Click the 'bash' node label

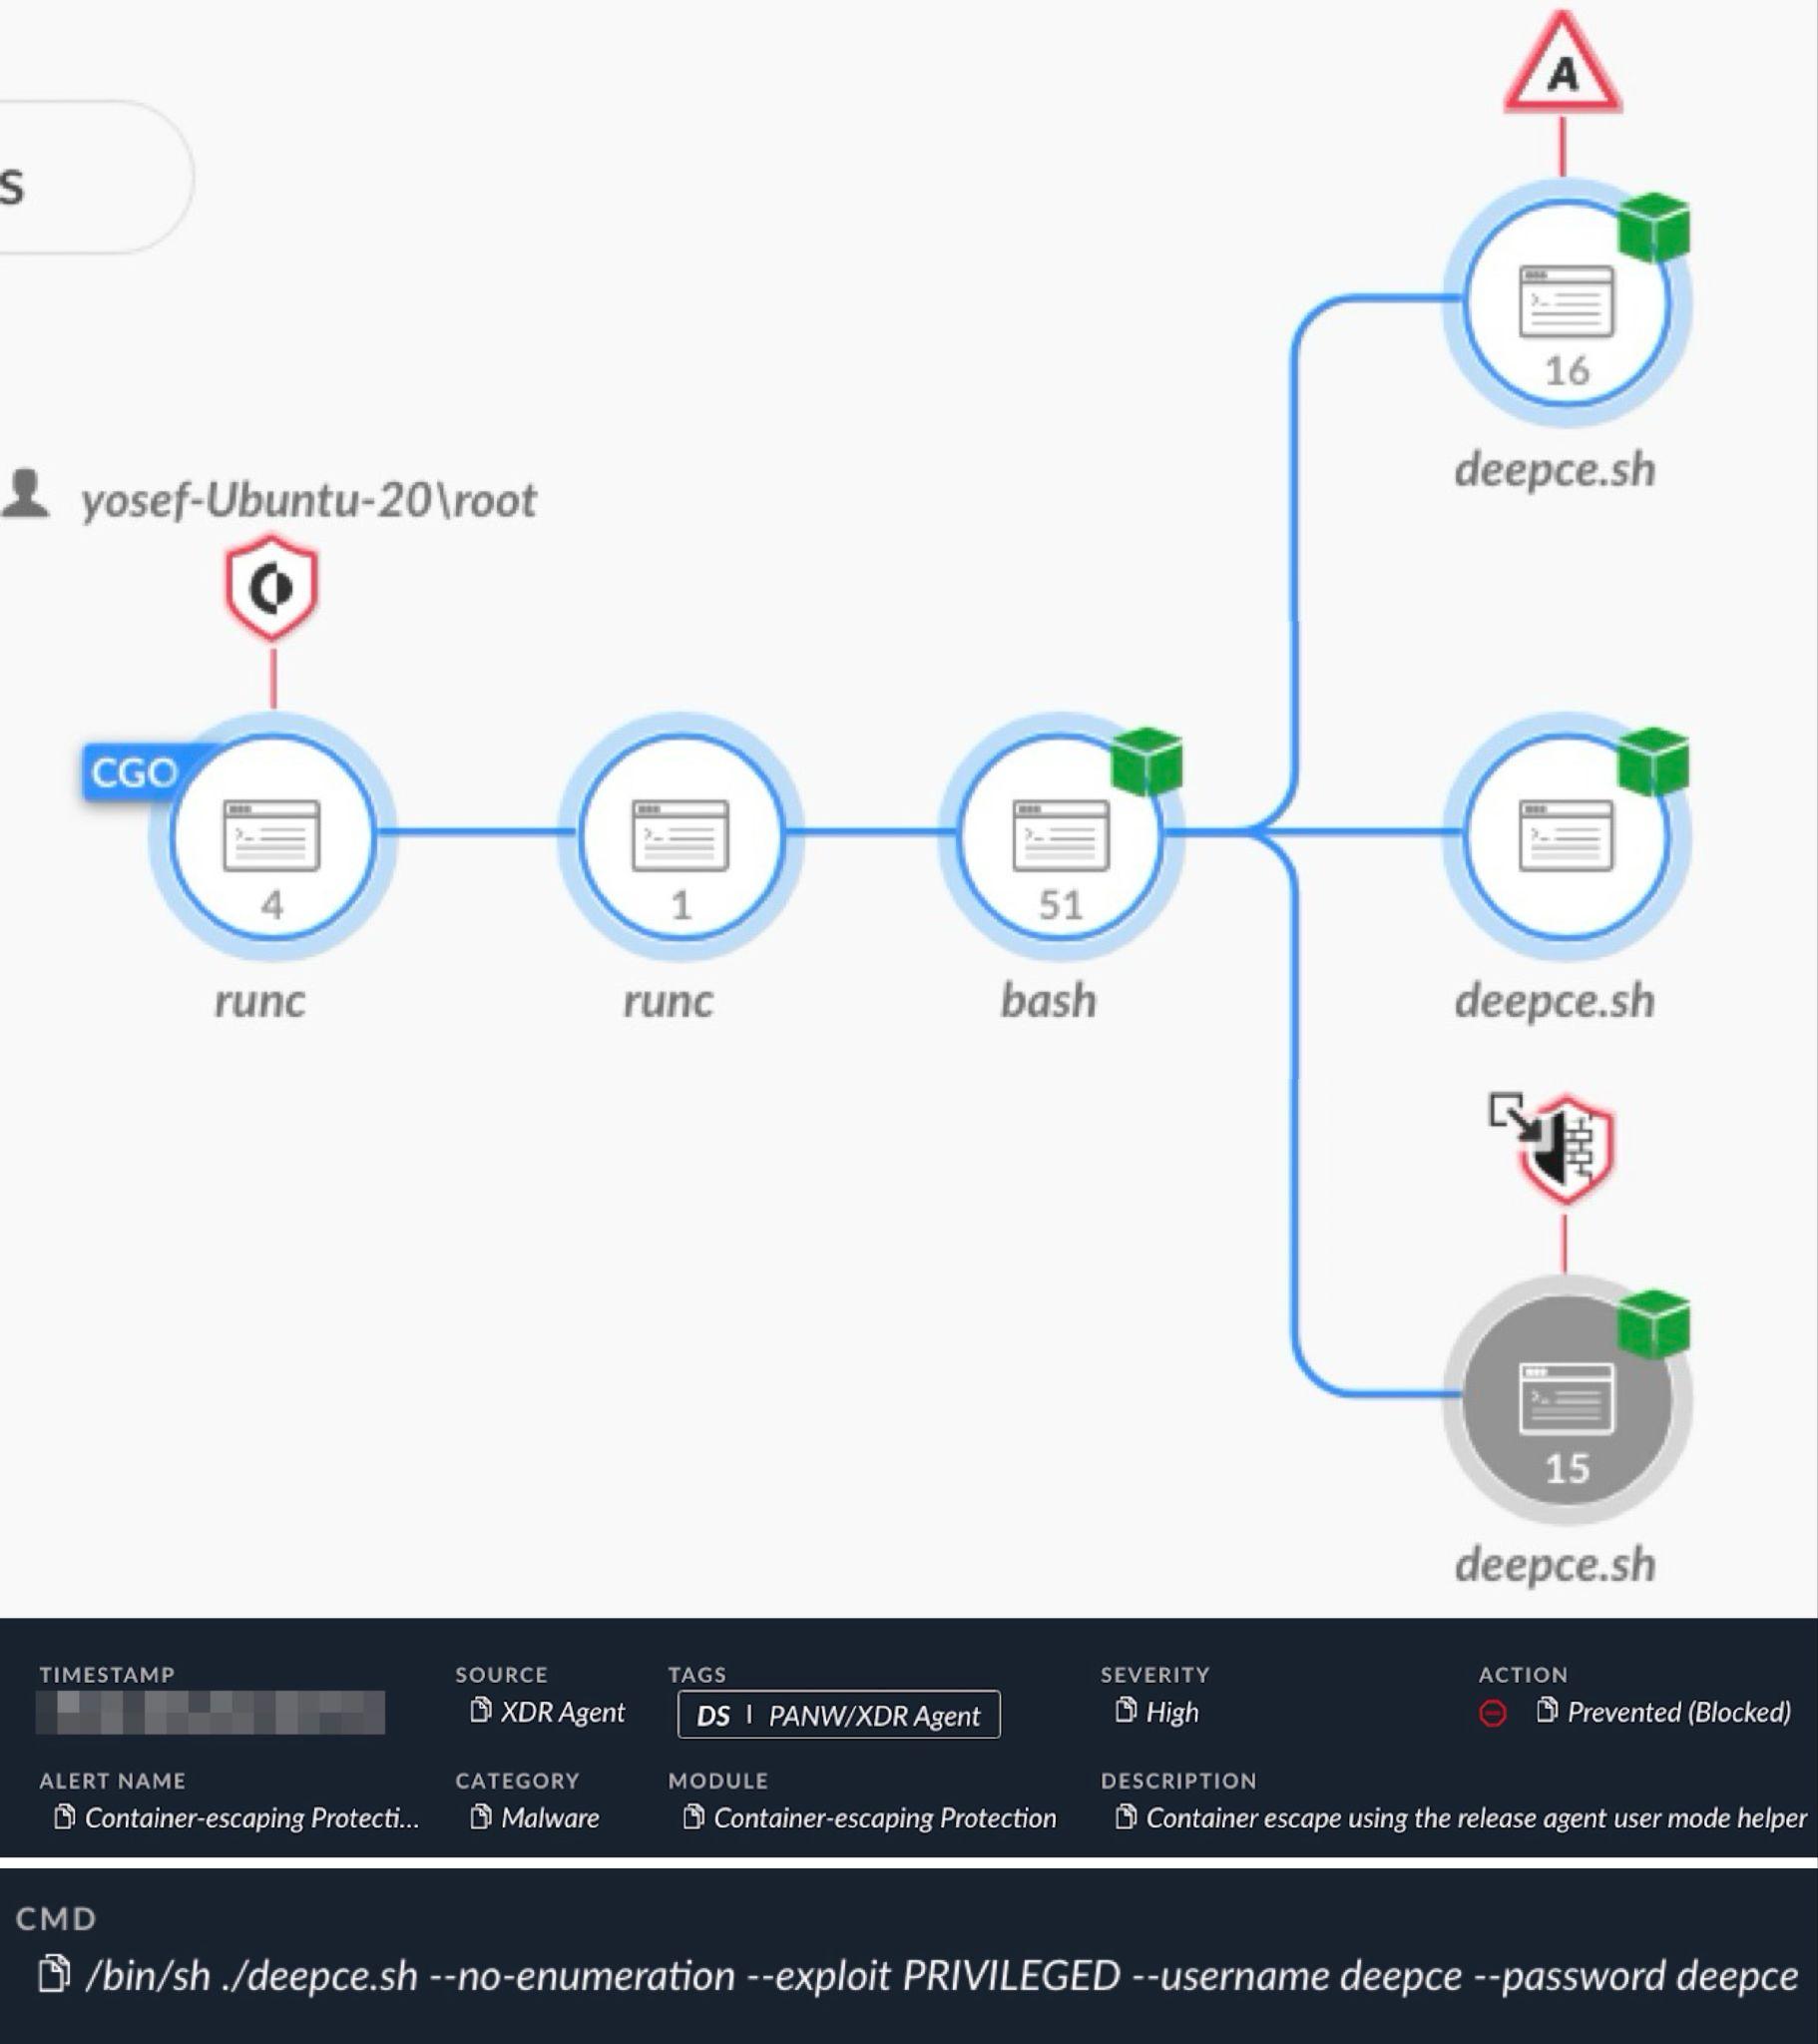[1048, 1000]
